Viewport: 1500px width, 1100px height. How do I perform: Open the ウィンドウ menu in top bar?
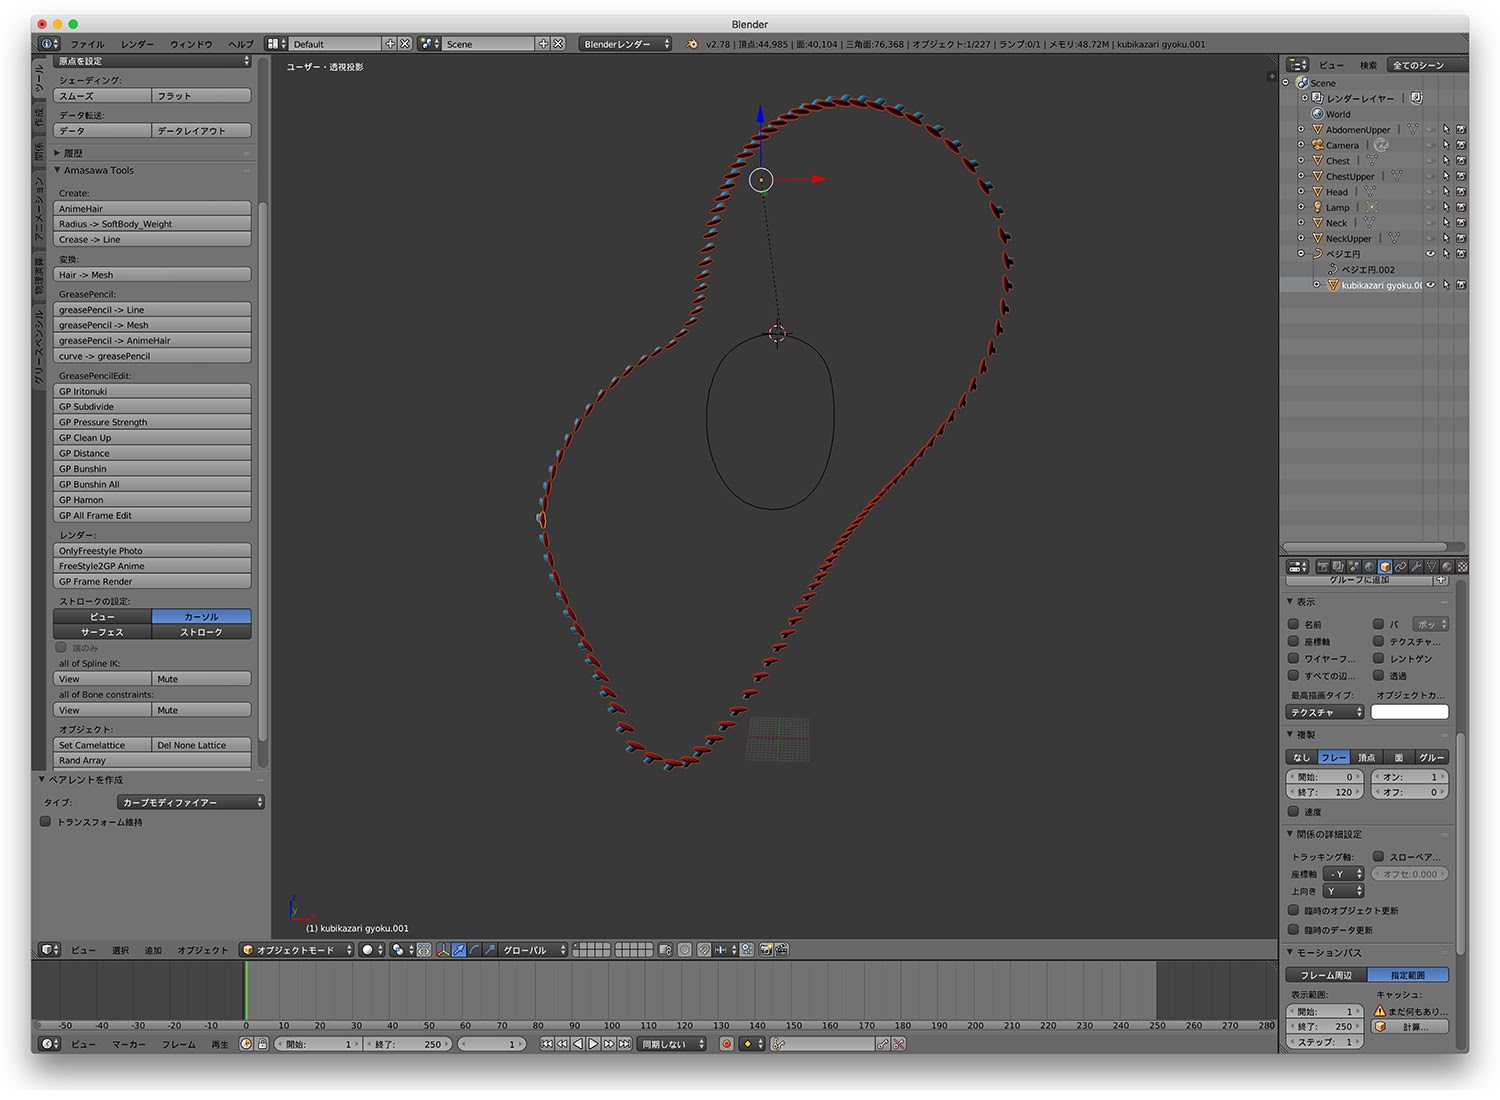190,44
